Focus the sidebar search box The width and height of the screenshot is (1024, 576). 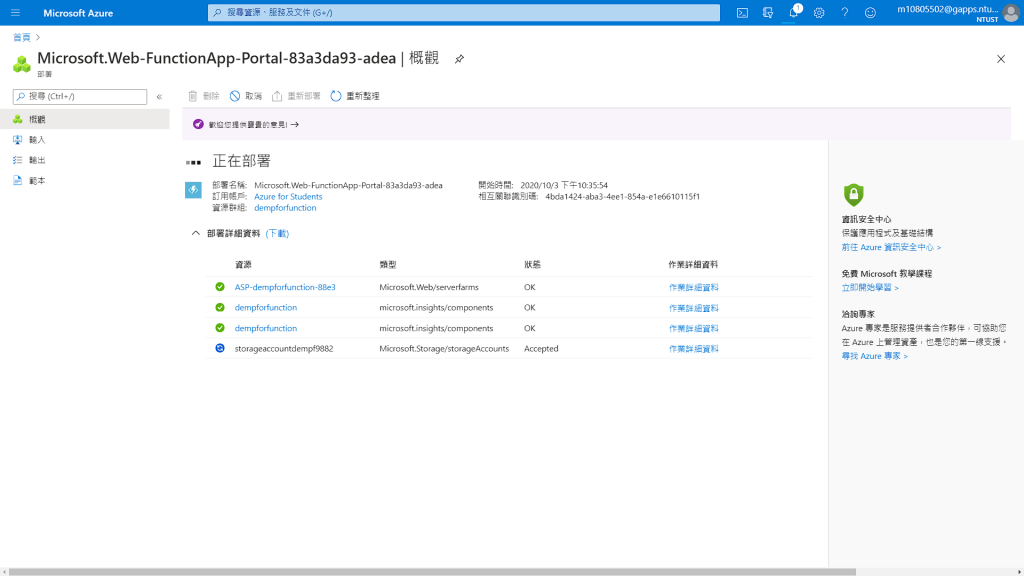pyautogui.click(x=80, y=97)
